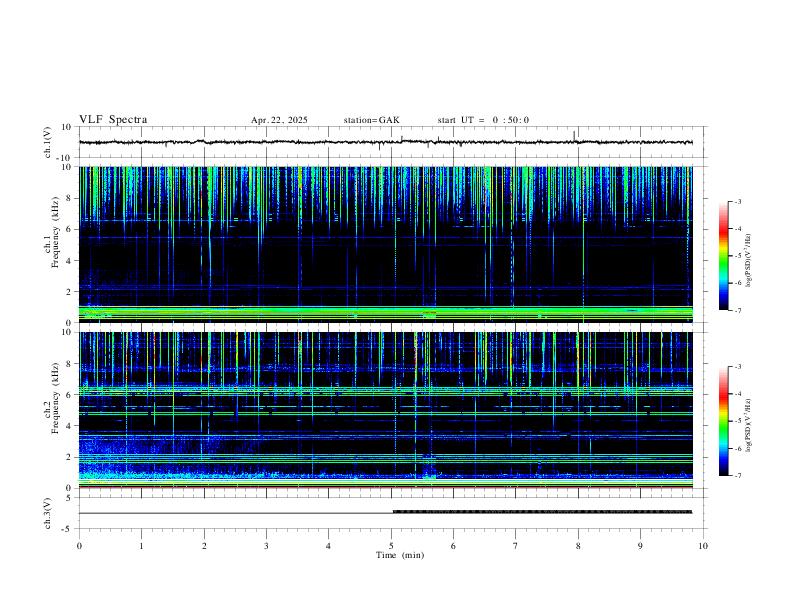
Task: Click the 10 tick on the Time axis
Action: (703, 546)
